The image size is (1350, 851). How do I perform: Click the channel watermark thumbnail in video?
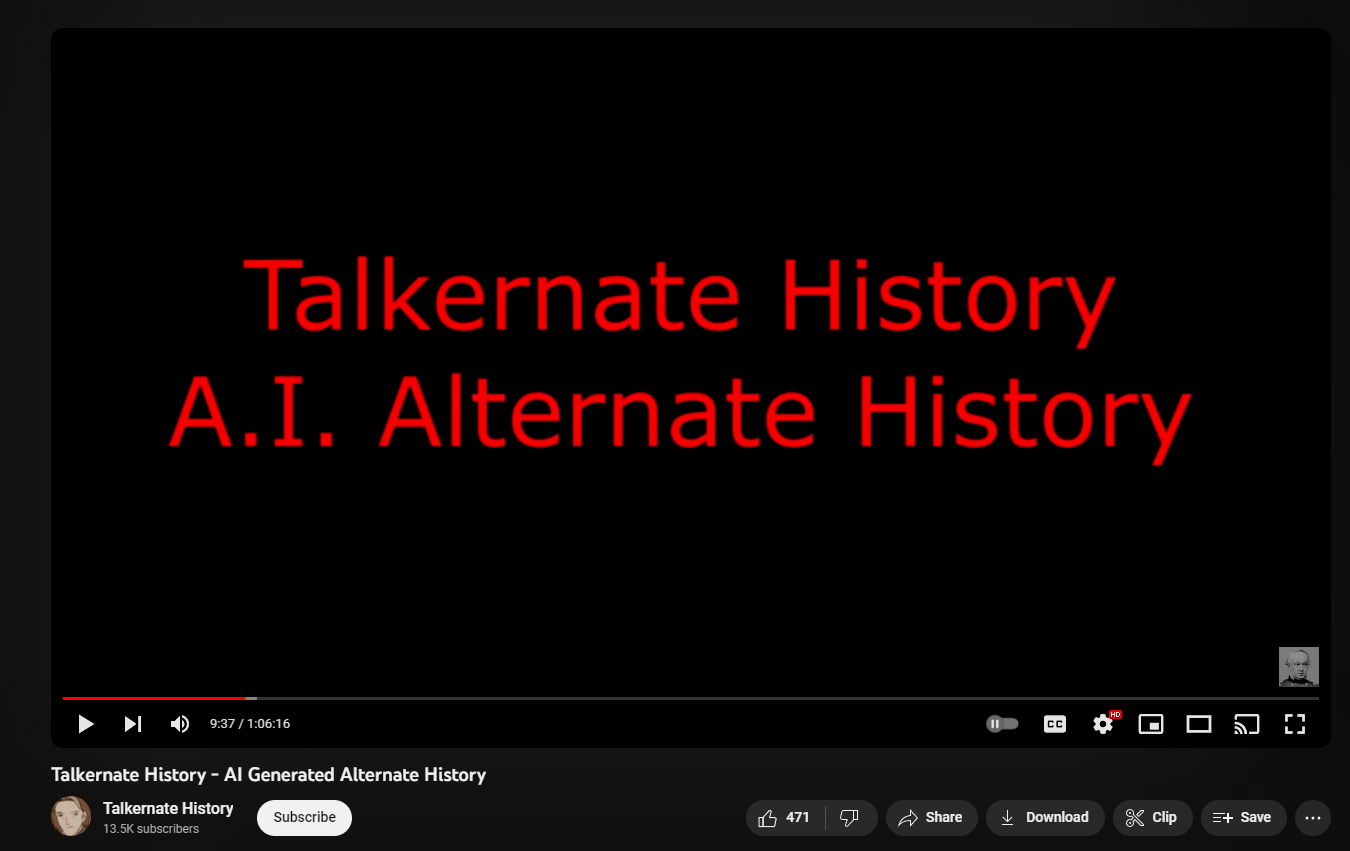[1299, 667]
